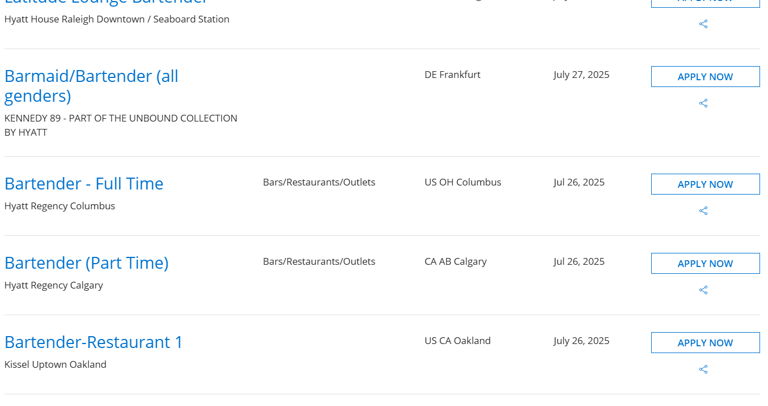Apply now for the Columbus bartender job
The image size is (768, 406).
705,184
